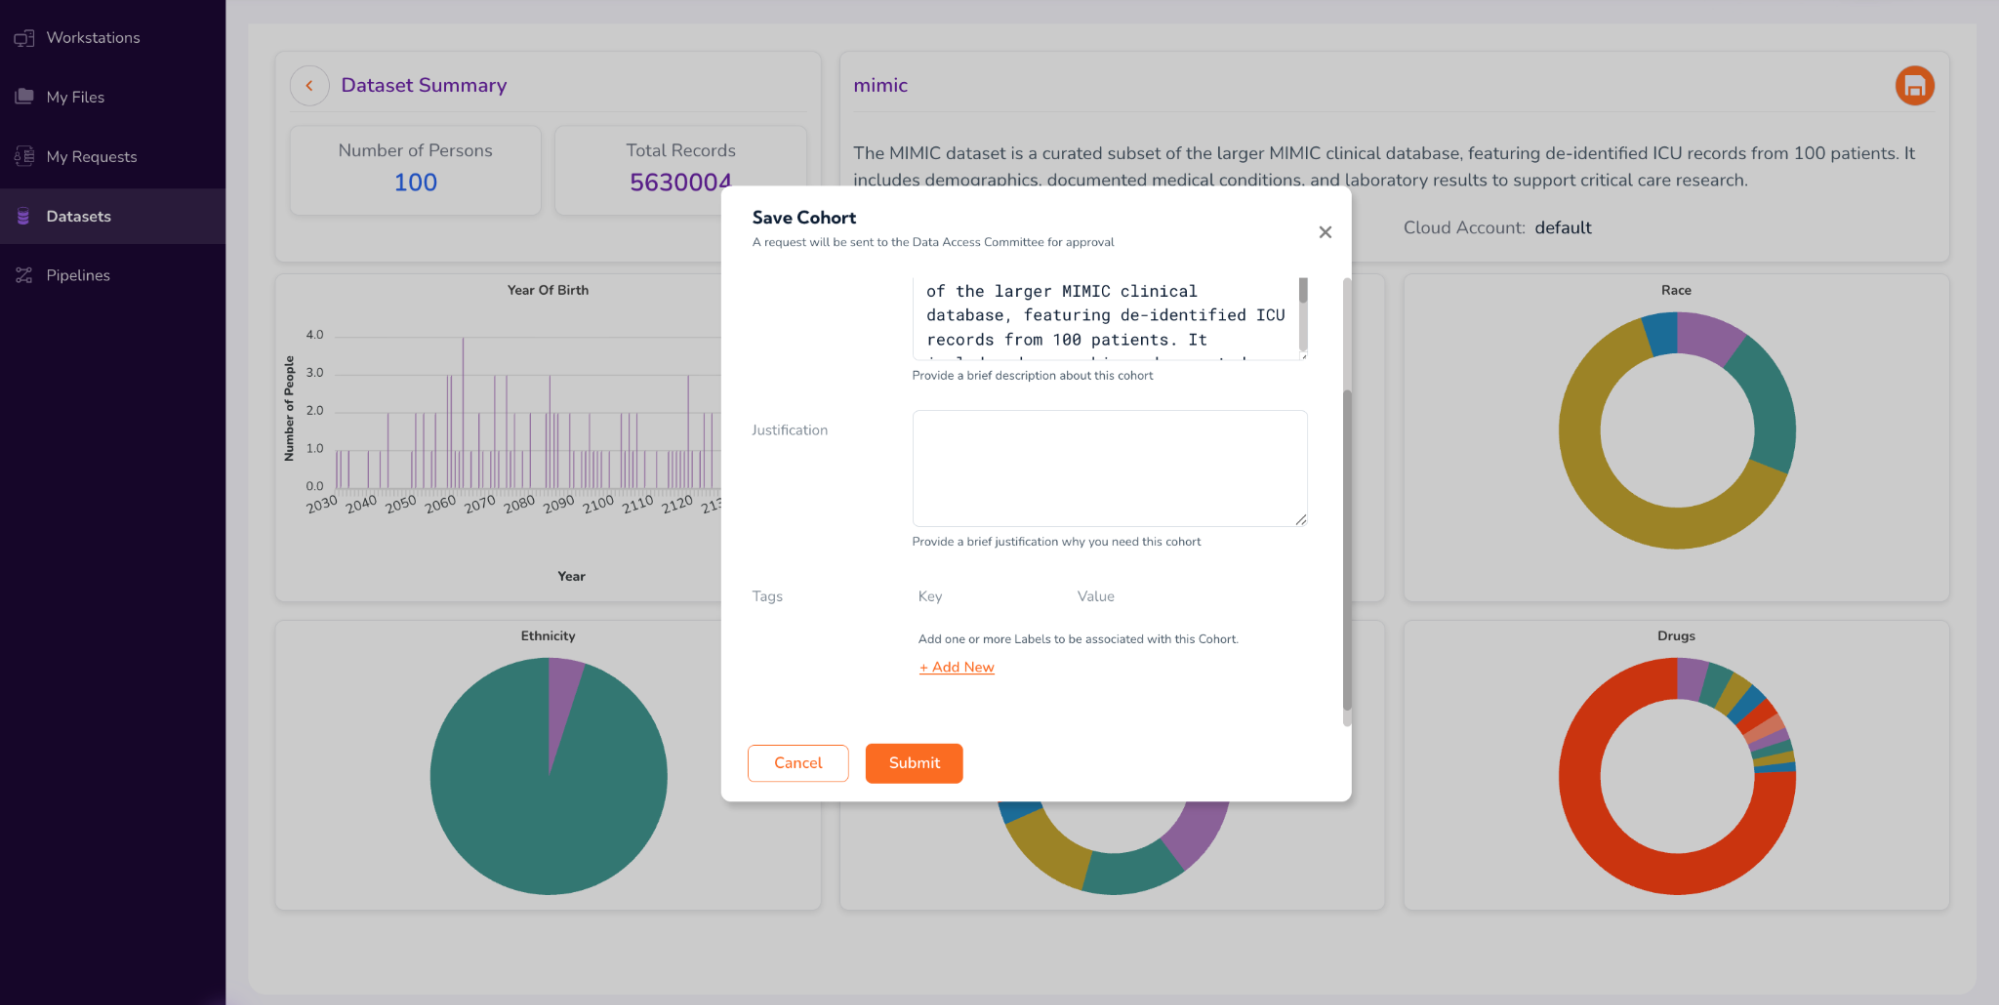Viewport: 1999px width, 1006px height.
Task: Click the Datasets database icon
Action: (x=24, y=216)
